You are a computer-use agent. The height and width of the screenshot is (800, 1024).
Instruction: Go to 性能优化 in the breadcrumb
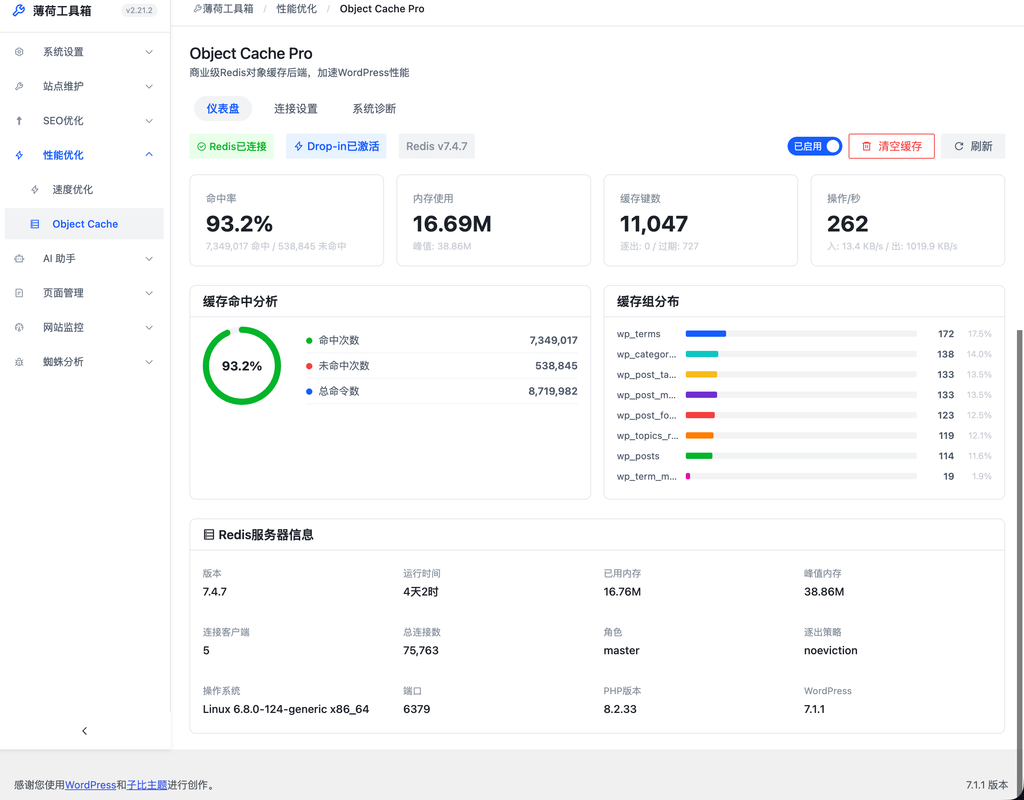point(296,9)
